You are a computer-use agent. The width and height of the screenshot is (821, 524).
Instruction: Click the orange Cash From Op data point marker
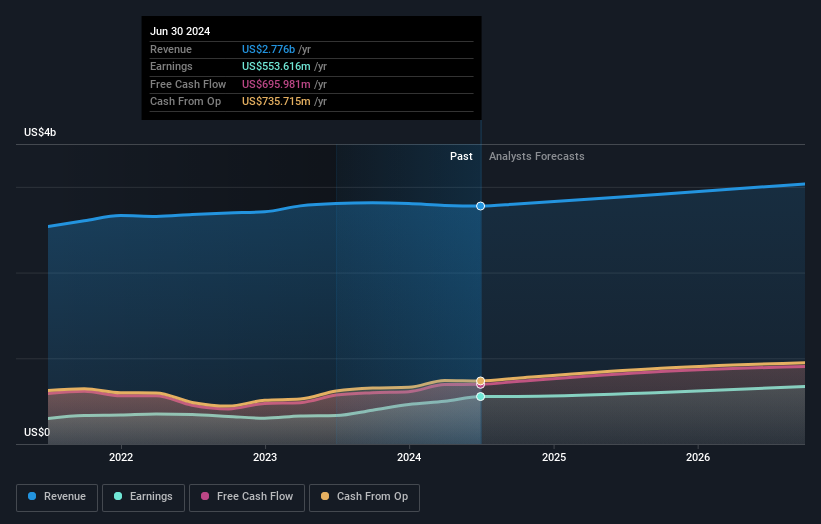click(x=480, y=381)
